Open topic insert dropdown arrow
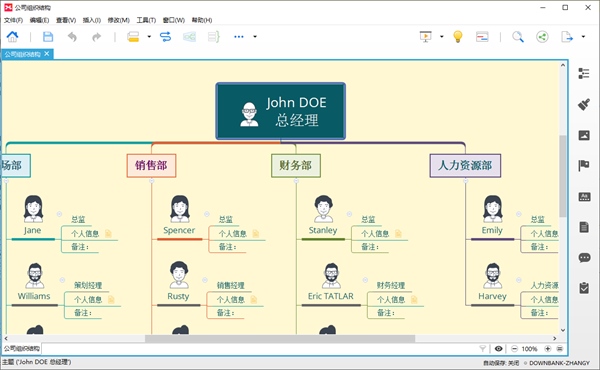 [149, 37]
